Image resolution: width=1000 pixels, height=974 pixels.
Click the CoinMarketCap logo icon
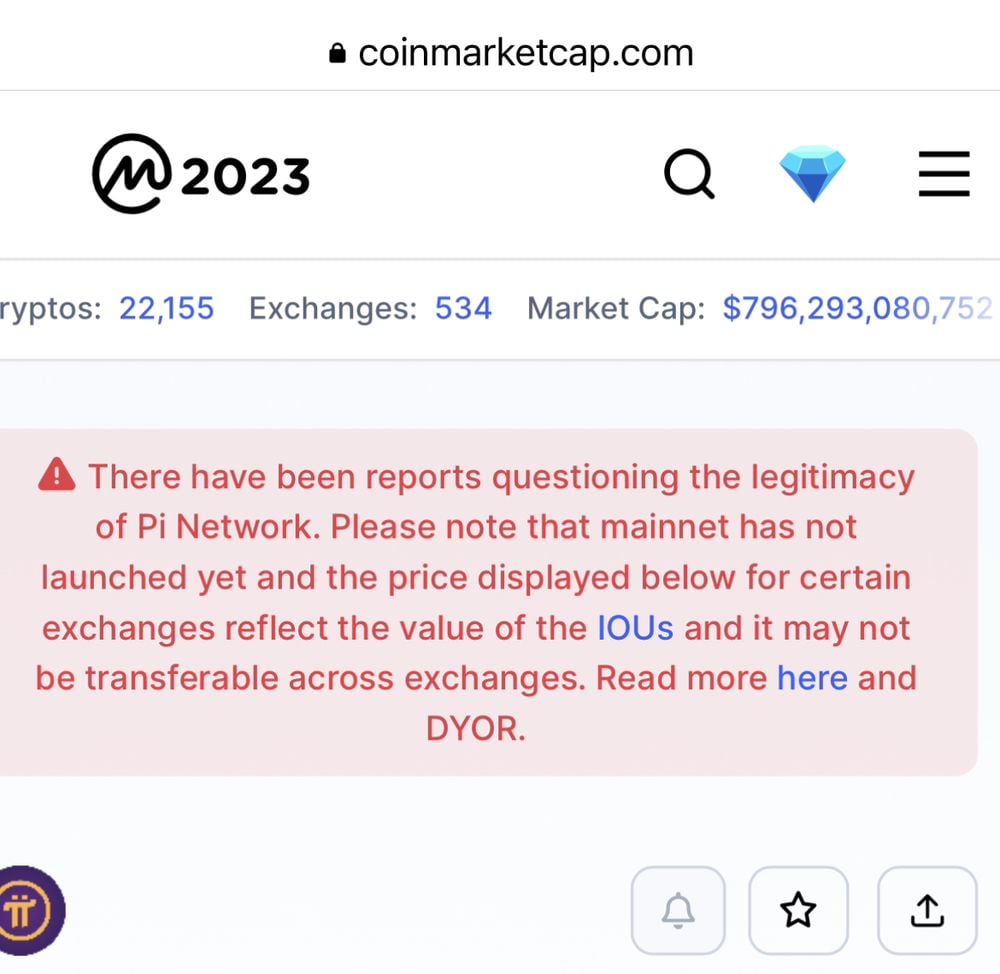click(132, 175)
